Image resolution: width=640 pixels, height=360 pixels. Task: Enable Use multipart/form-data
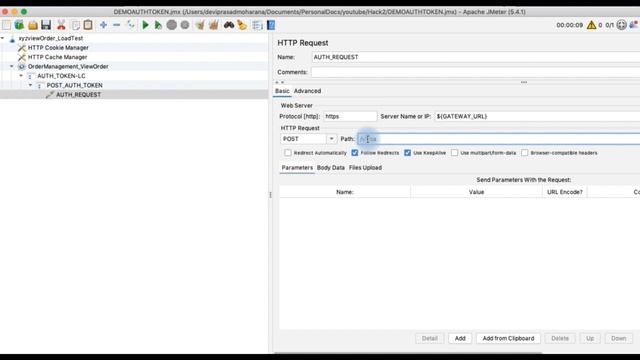pyautogui.click(x=454, y=153)
